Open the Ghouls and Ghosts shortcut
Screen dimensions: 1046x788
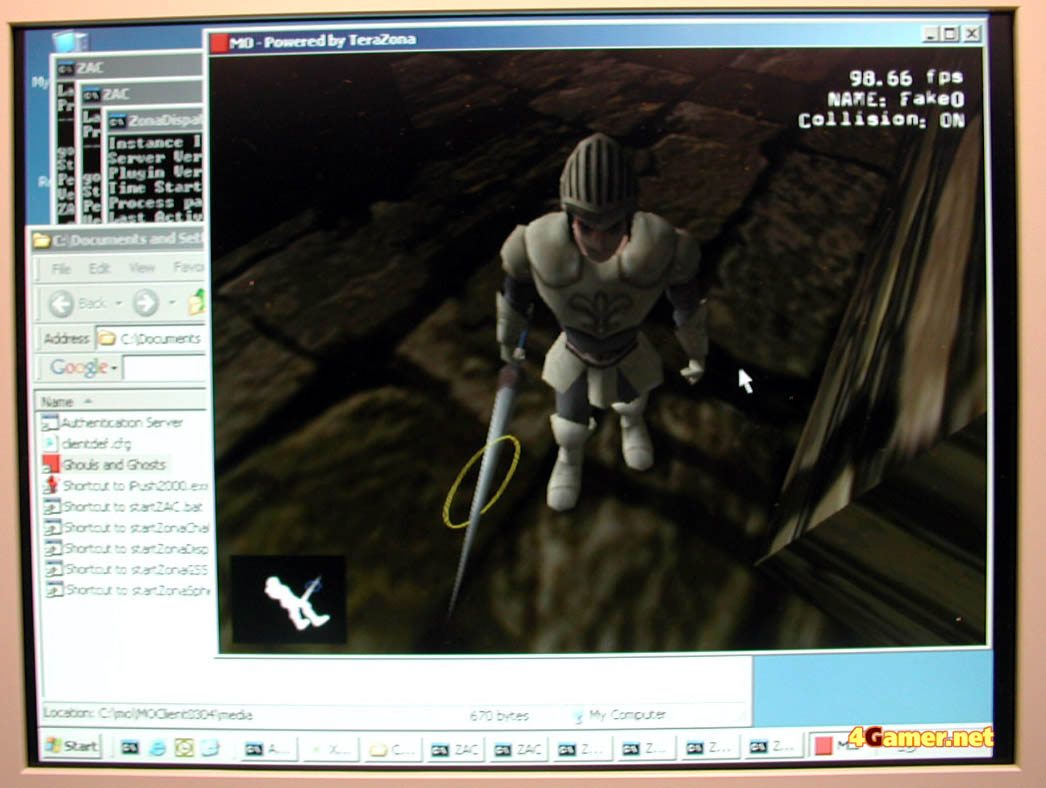[114, 464]
